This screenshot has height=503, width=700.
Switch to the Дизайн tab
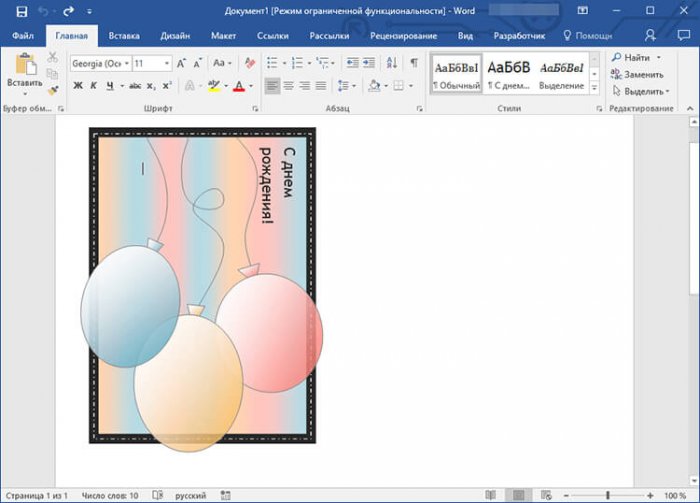point(174,35)
